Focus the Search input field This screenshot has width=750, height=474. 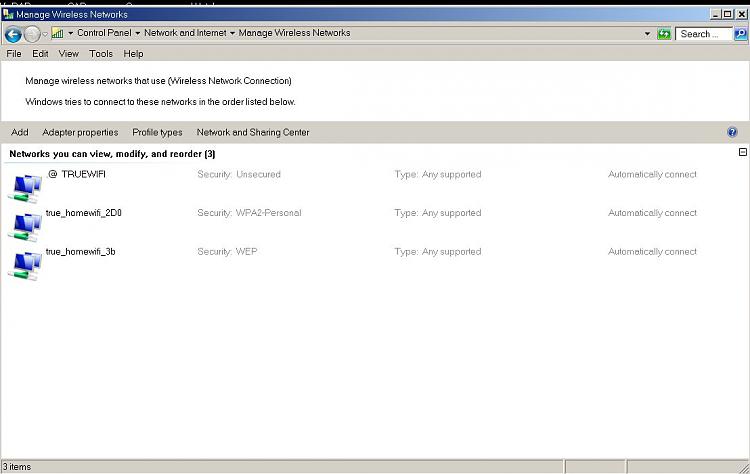point(703,34)
